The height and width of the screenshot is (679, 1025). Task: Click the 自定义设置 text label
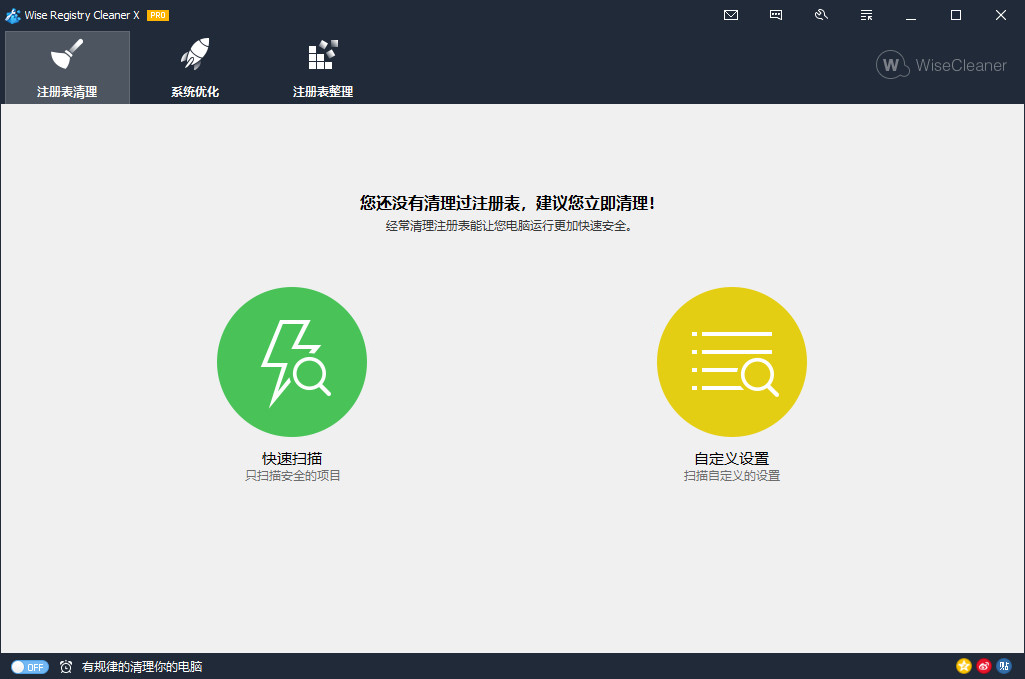pos(732,458)
